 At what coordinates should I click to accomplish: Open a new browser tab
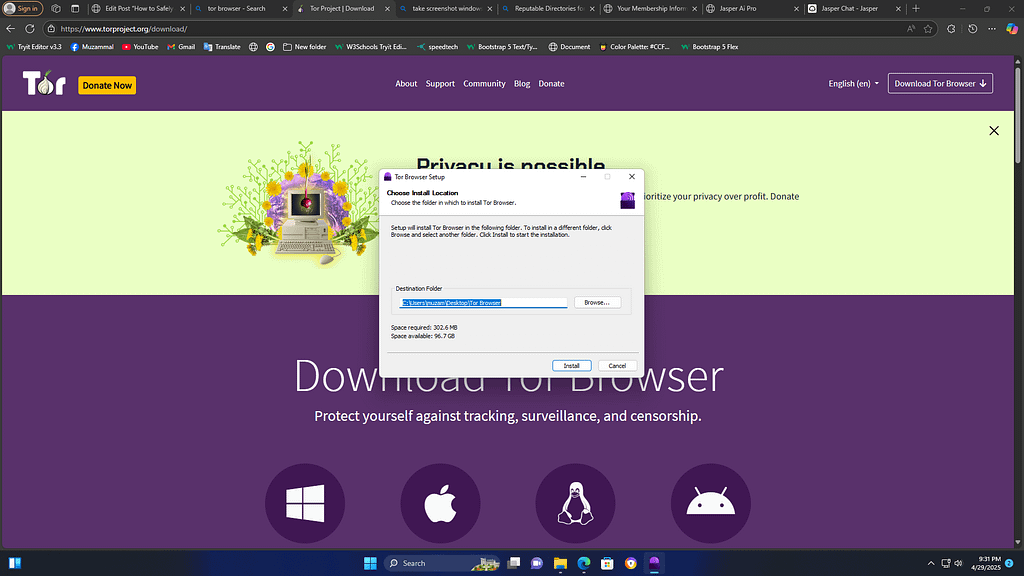click(x=916, y=8)
